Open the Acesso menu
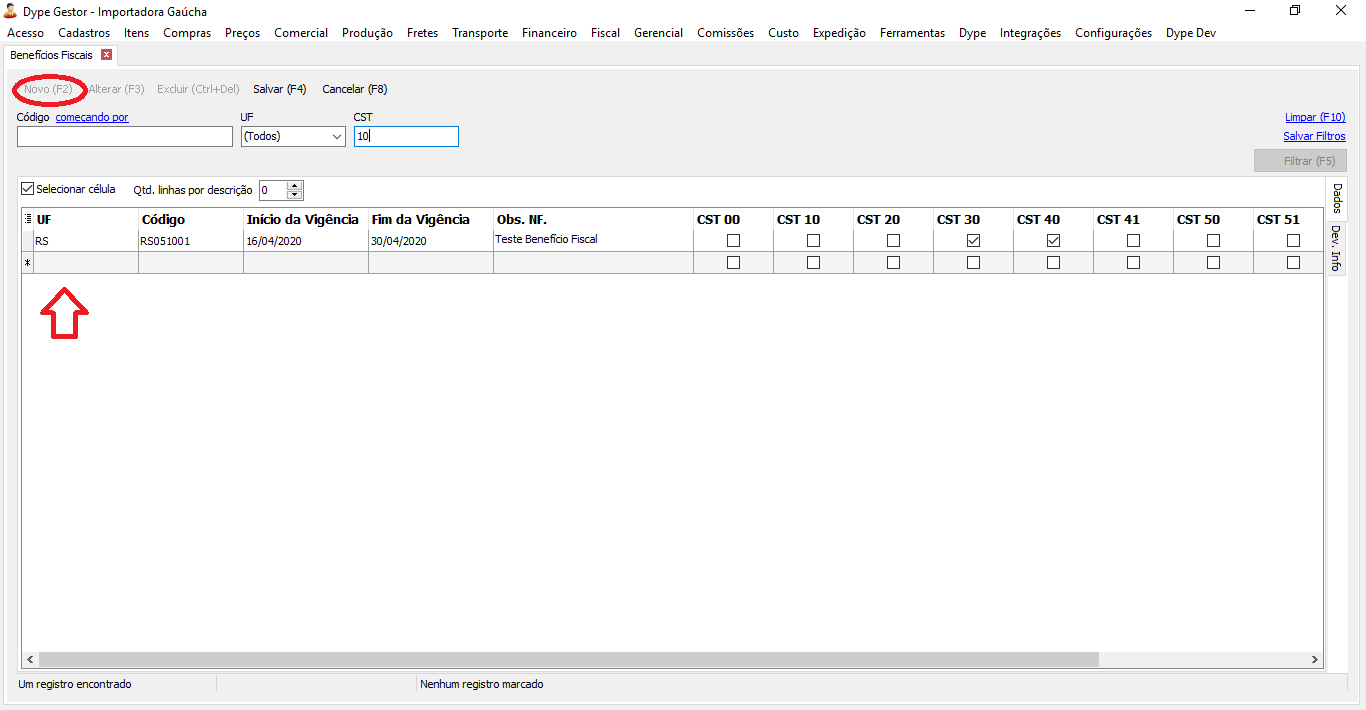Image resolution: width=1366 pixels, height=710 pixels. point(25,33)
